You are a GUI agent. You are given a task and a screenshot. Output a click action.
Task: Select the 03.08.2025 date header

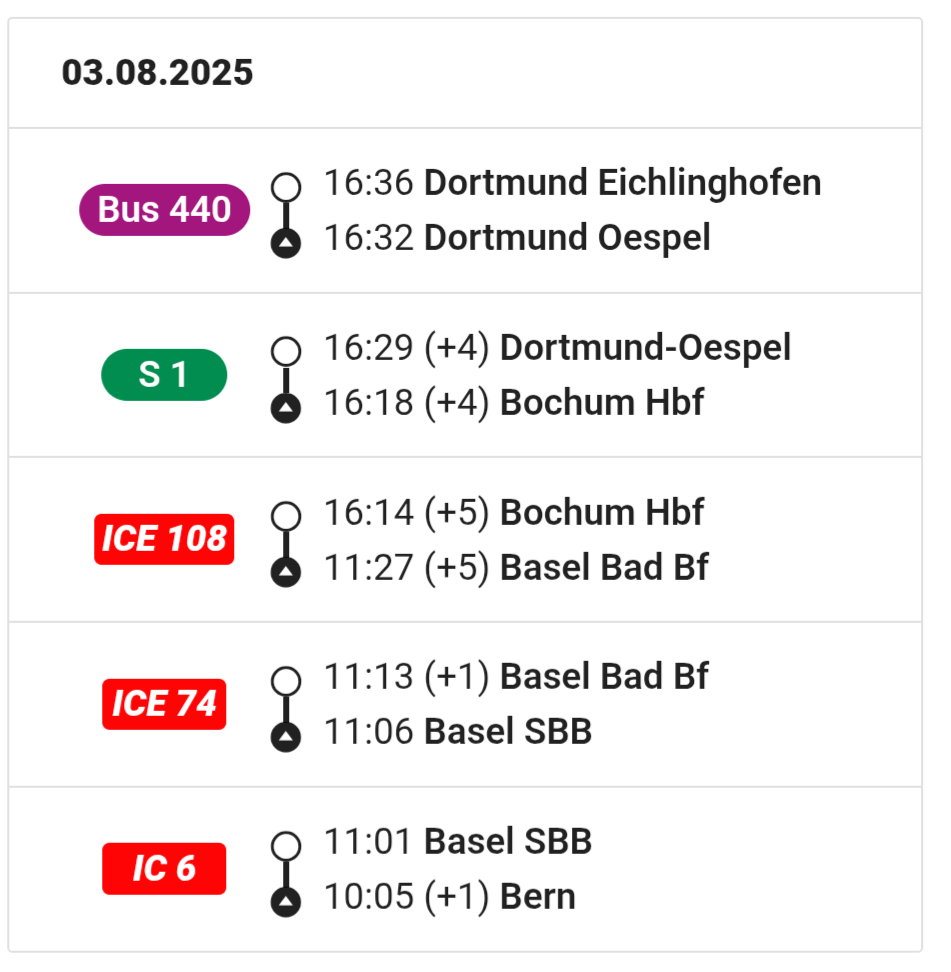click(x=157, y=73)
